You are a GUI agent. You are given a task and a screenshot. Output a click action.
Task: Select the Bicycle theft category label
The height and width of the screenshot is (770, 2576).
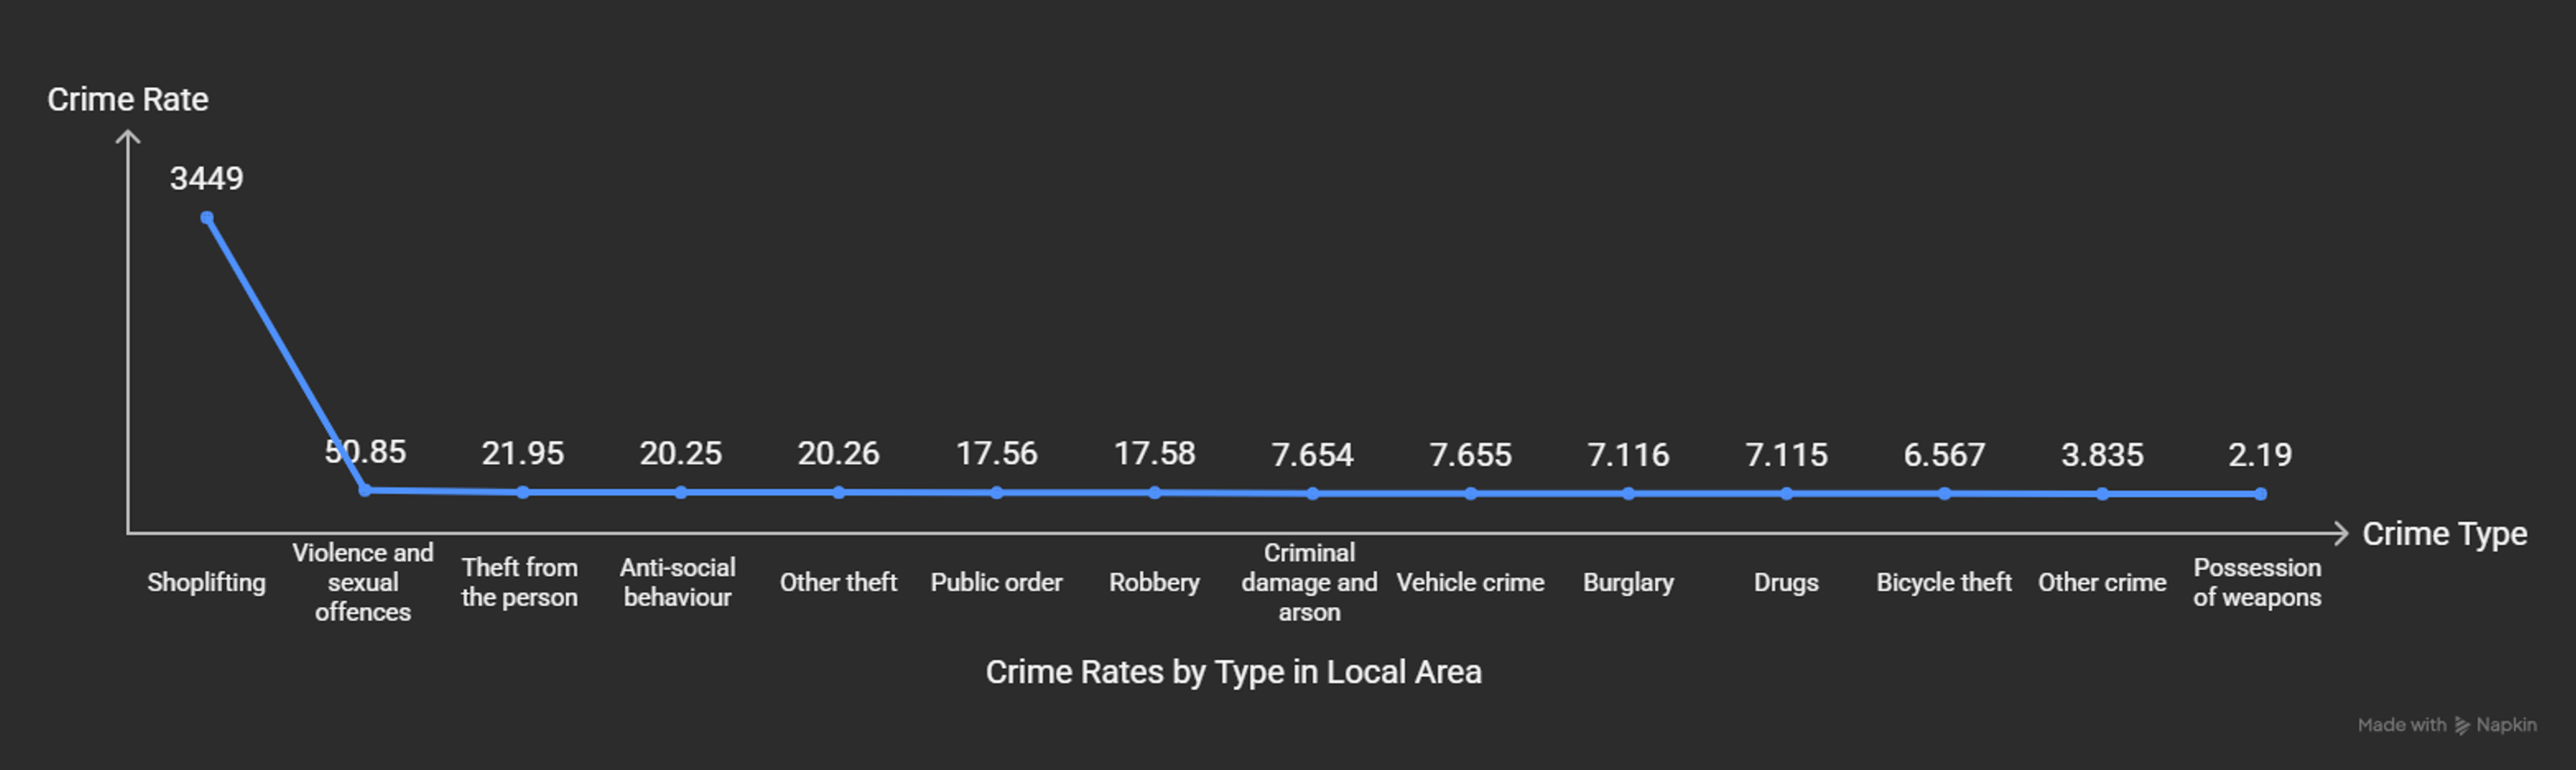1943,582
